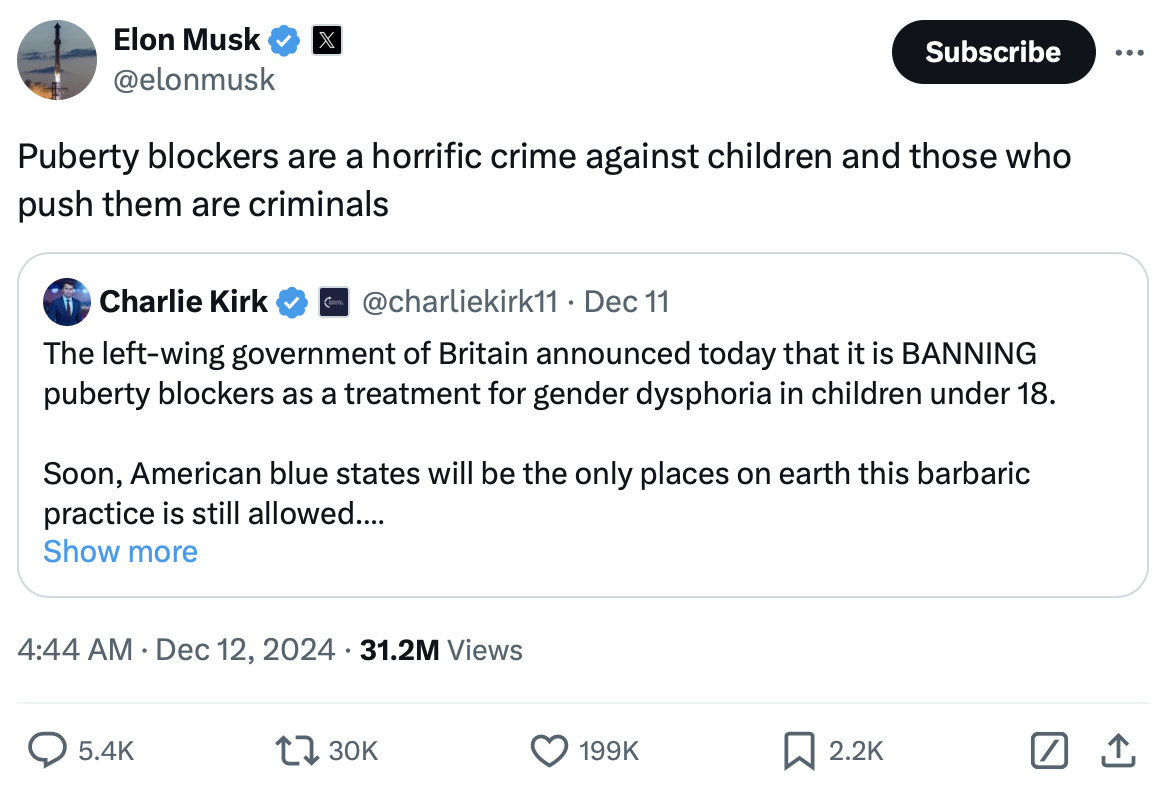
Task: Click the @elonmusk handle
Action: click(194, 79)
